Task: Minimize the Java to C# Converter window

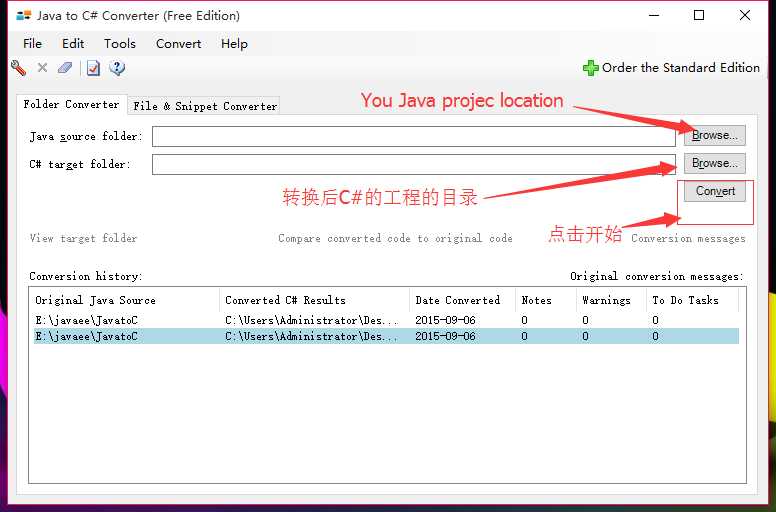Action: (654, 15)
